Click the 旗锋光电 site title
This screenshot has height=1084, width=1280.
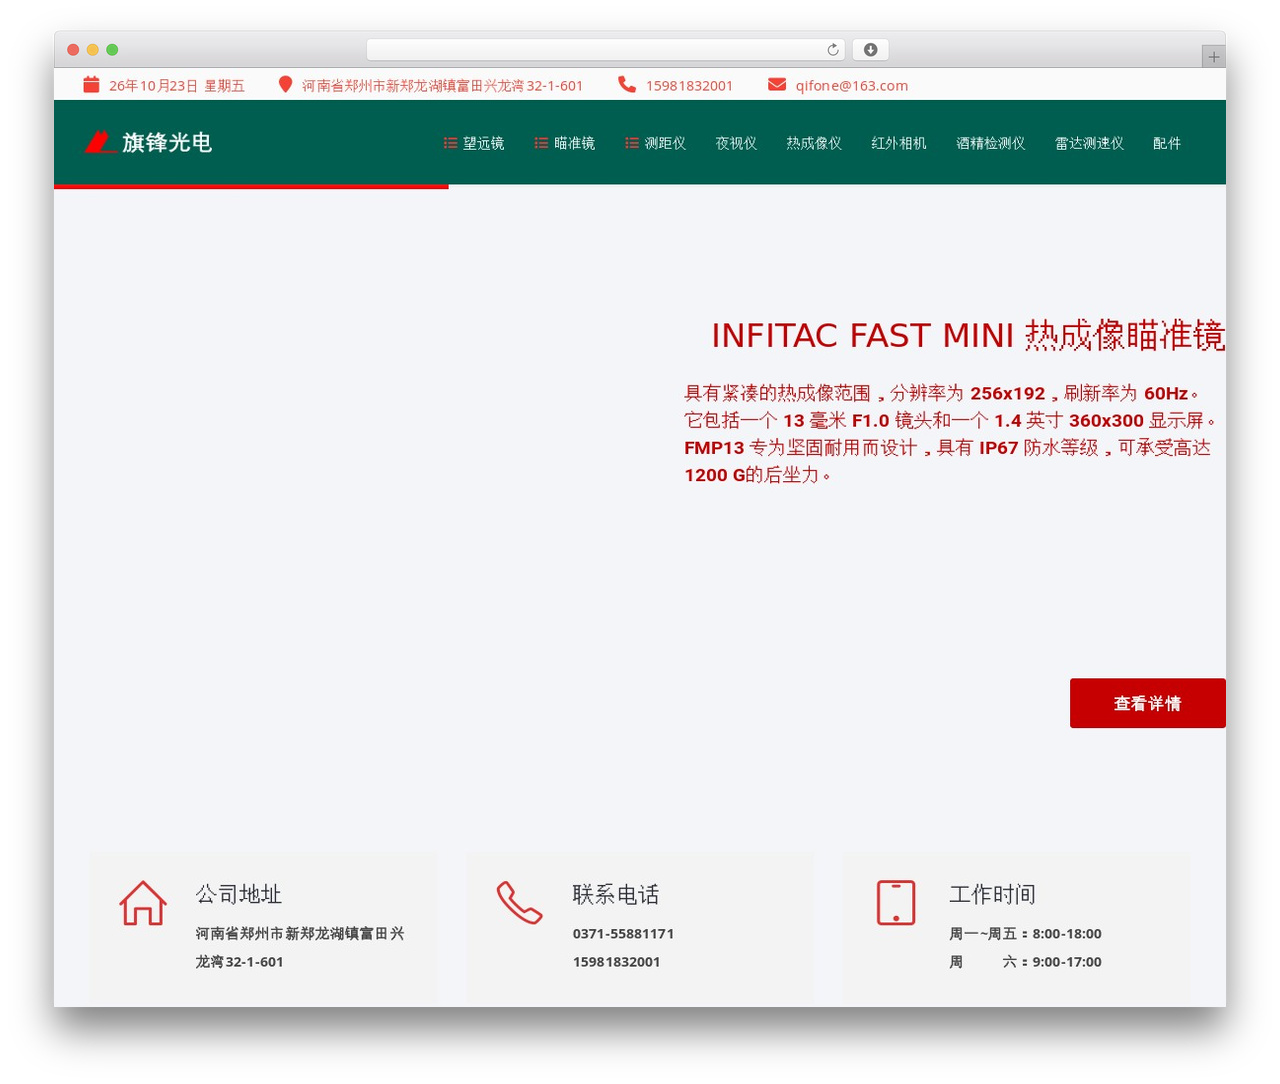coord(167,142)
